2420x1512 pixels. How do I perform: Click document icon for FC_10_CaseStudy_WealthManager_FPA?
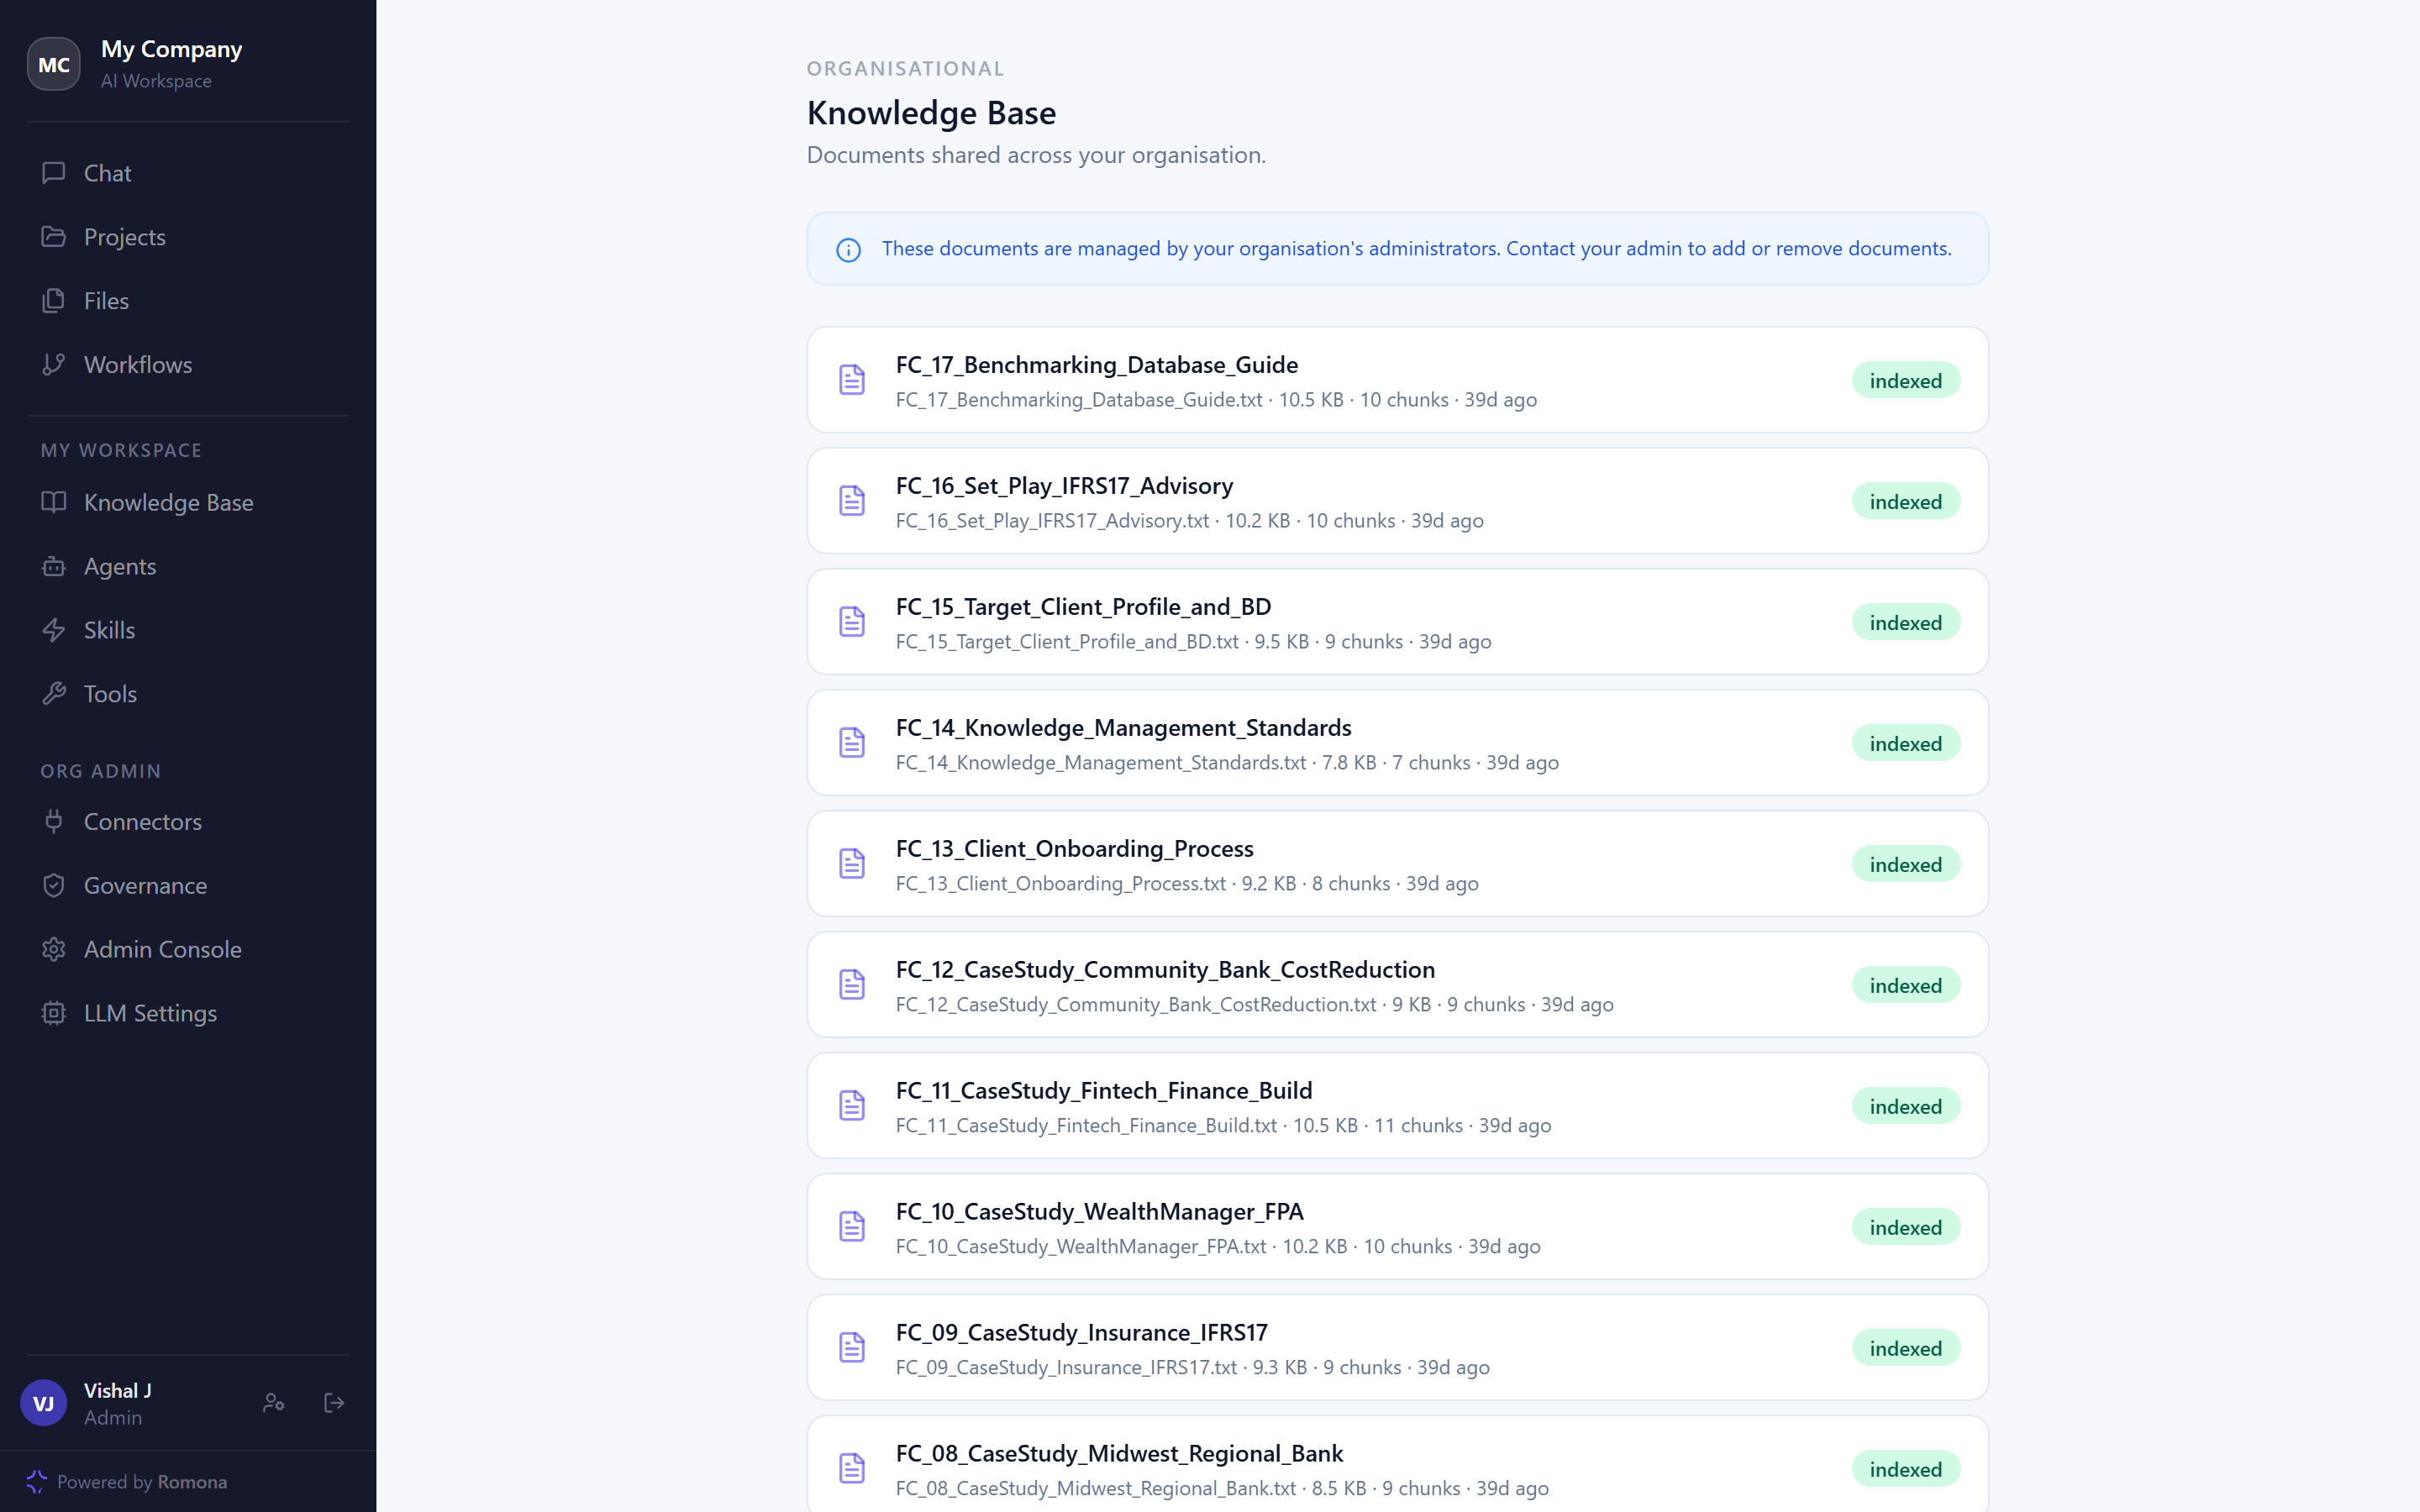click(x=852, y=1227)
